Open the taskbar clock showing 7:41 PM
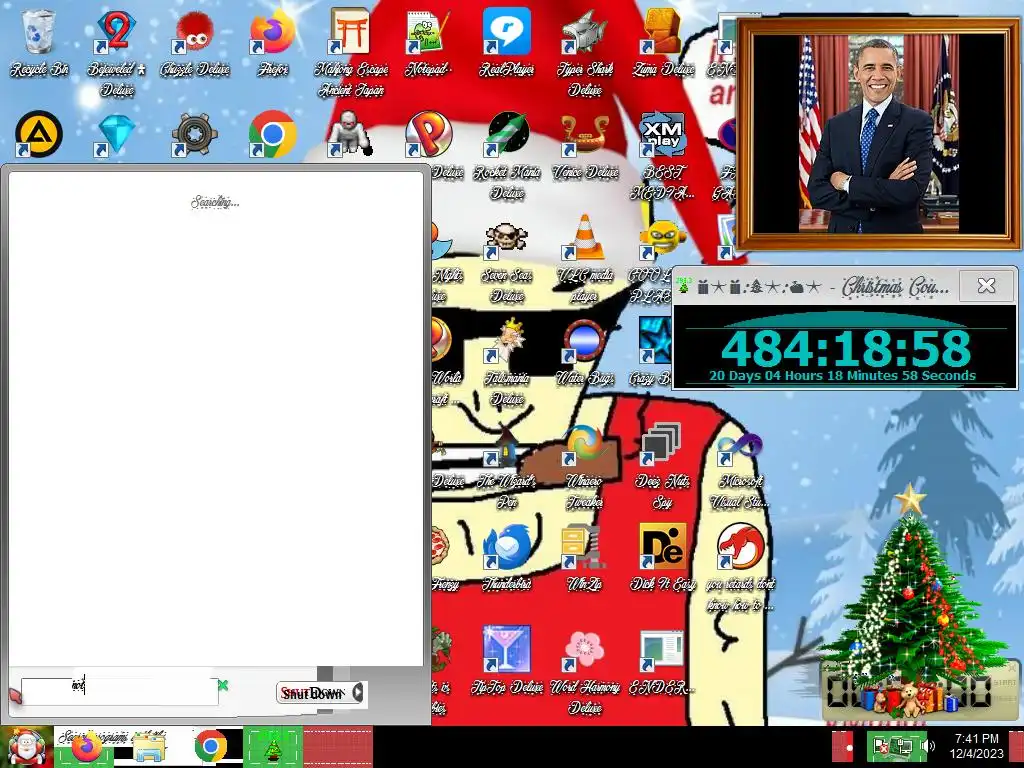The width and height of the screenshot is (1024, 768). click(976, 746)
